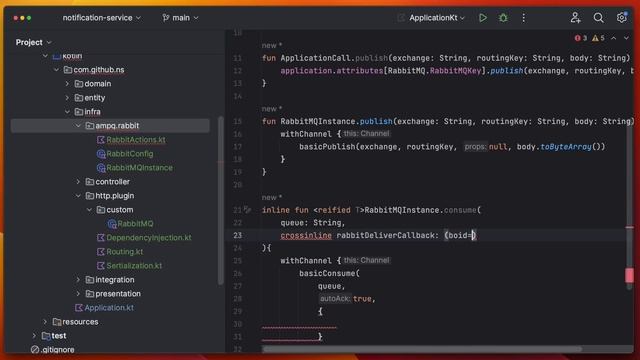Click the red error stripe marker in editor
640x360 pixels.
tap(629, 275)
